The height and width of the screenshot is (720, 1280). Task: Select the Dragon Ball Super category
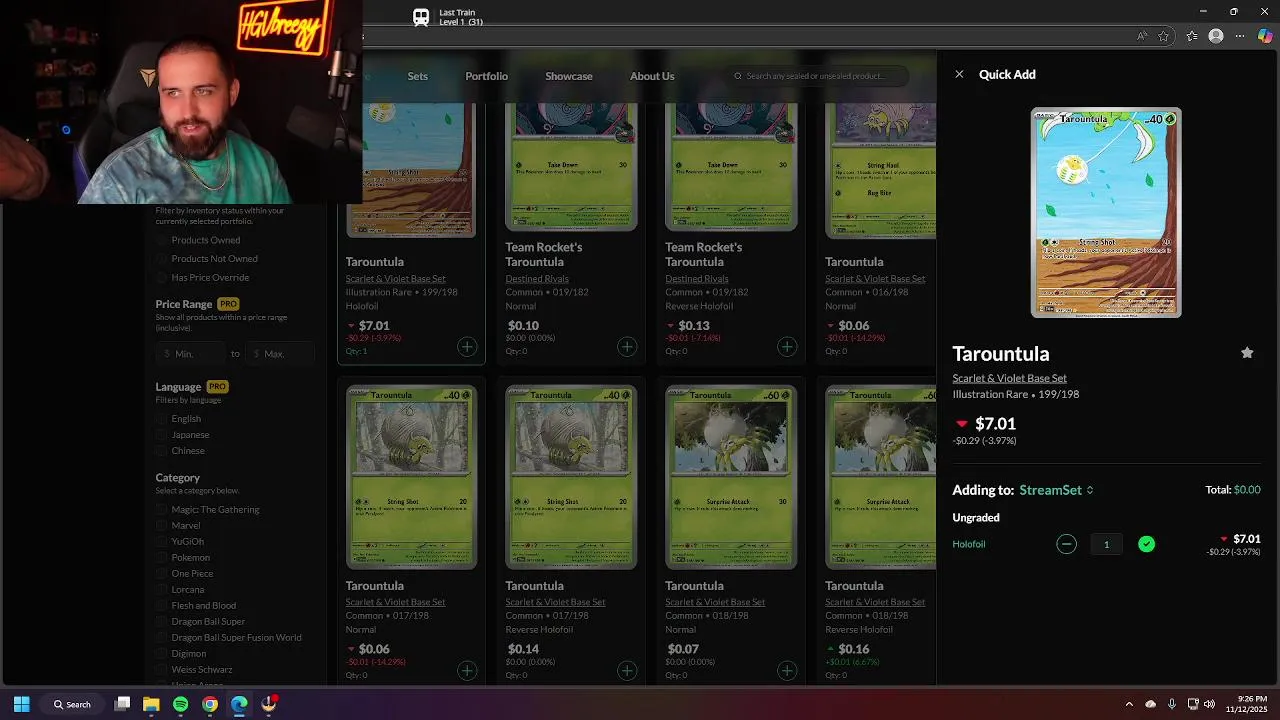(x=161, y=622)
